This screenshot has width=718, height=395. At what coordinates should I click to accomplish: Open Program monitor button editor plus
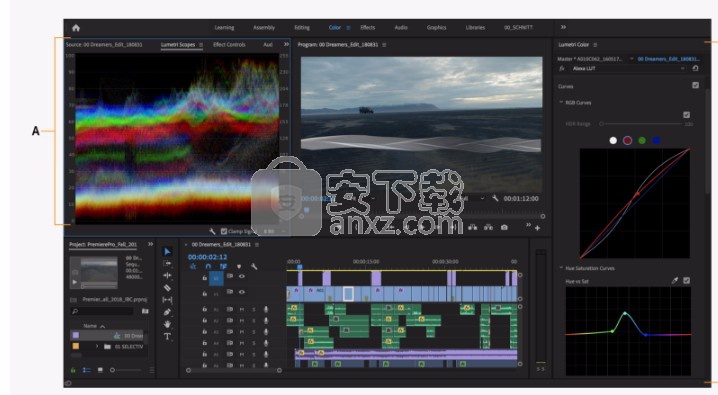(537, 228)
